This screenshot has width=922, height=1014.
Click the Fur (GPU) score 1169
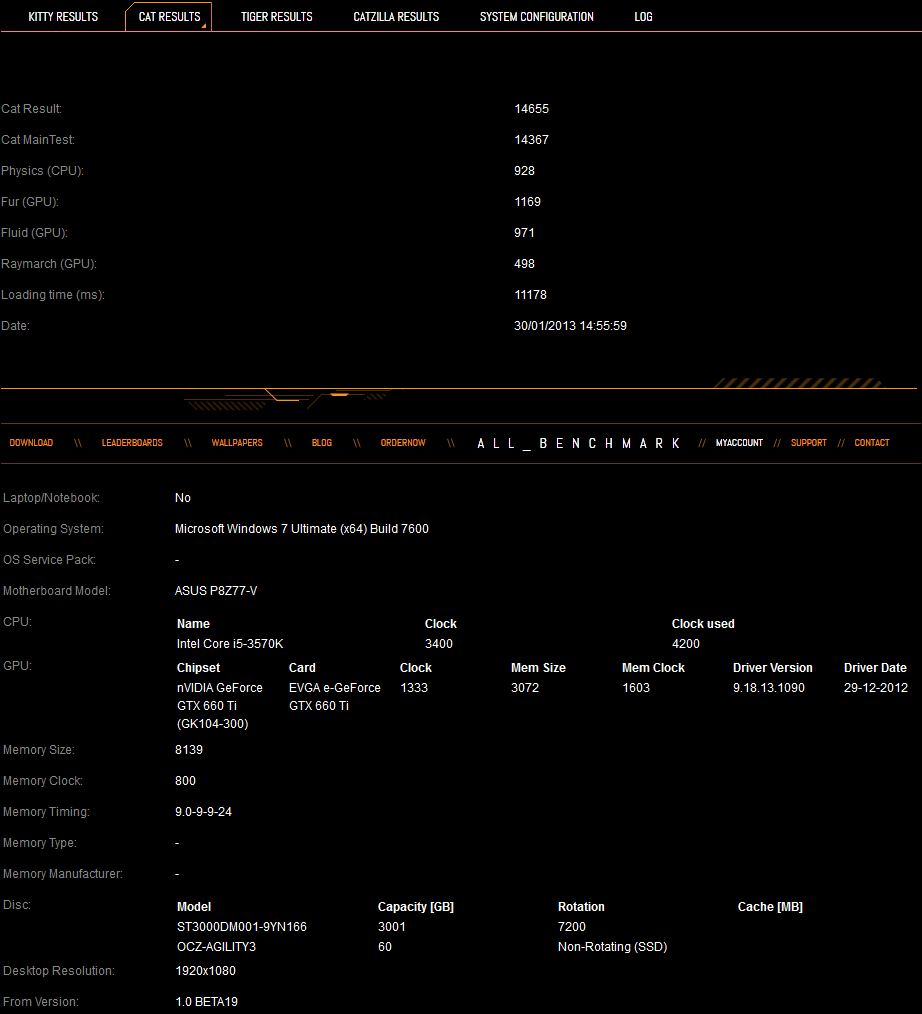[528, 202]
